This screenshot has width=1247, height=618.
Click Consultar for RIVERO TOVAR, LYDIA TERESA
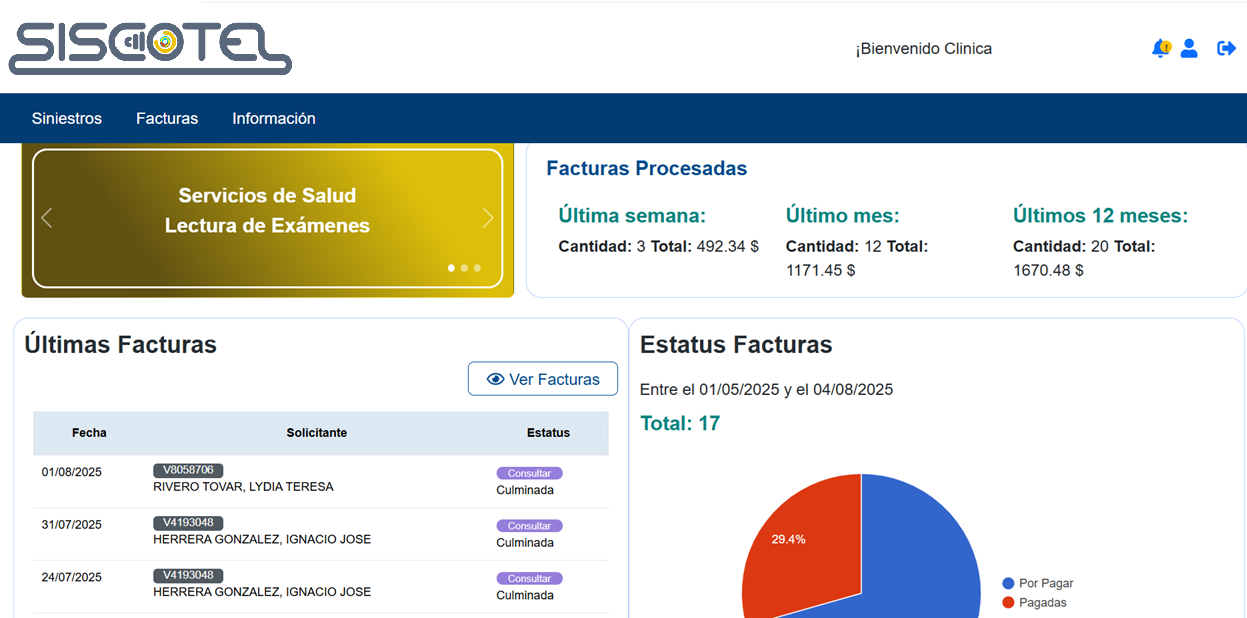click(530, 473)
